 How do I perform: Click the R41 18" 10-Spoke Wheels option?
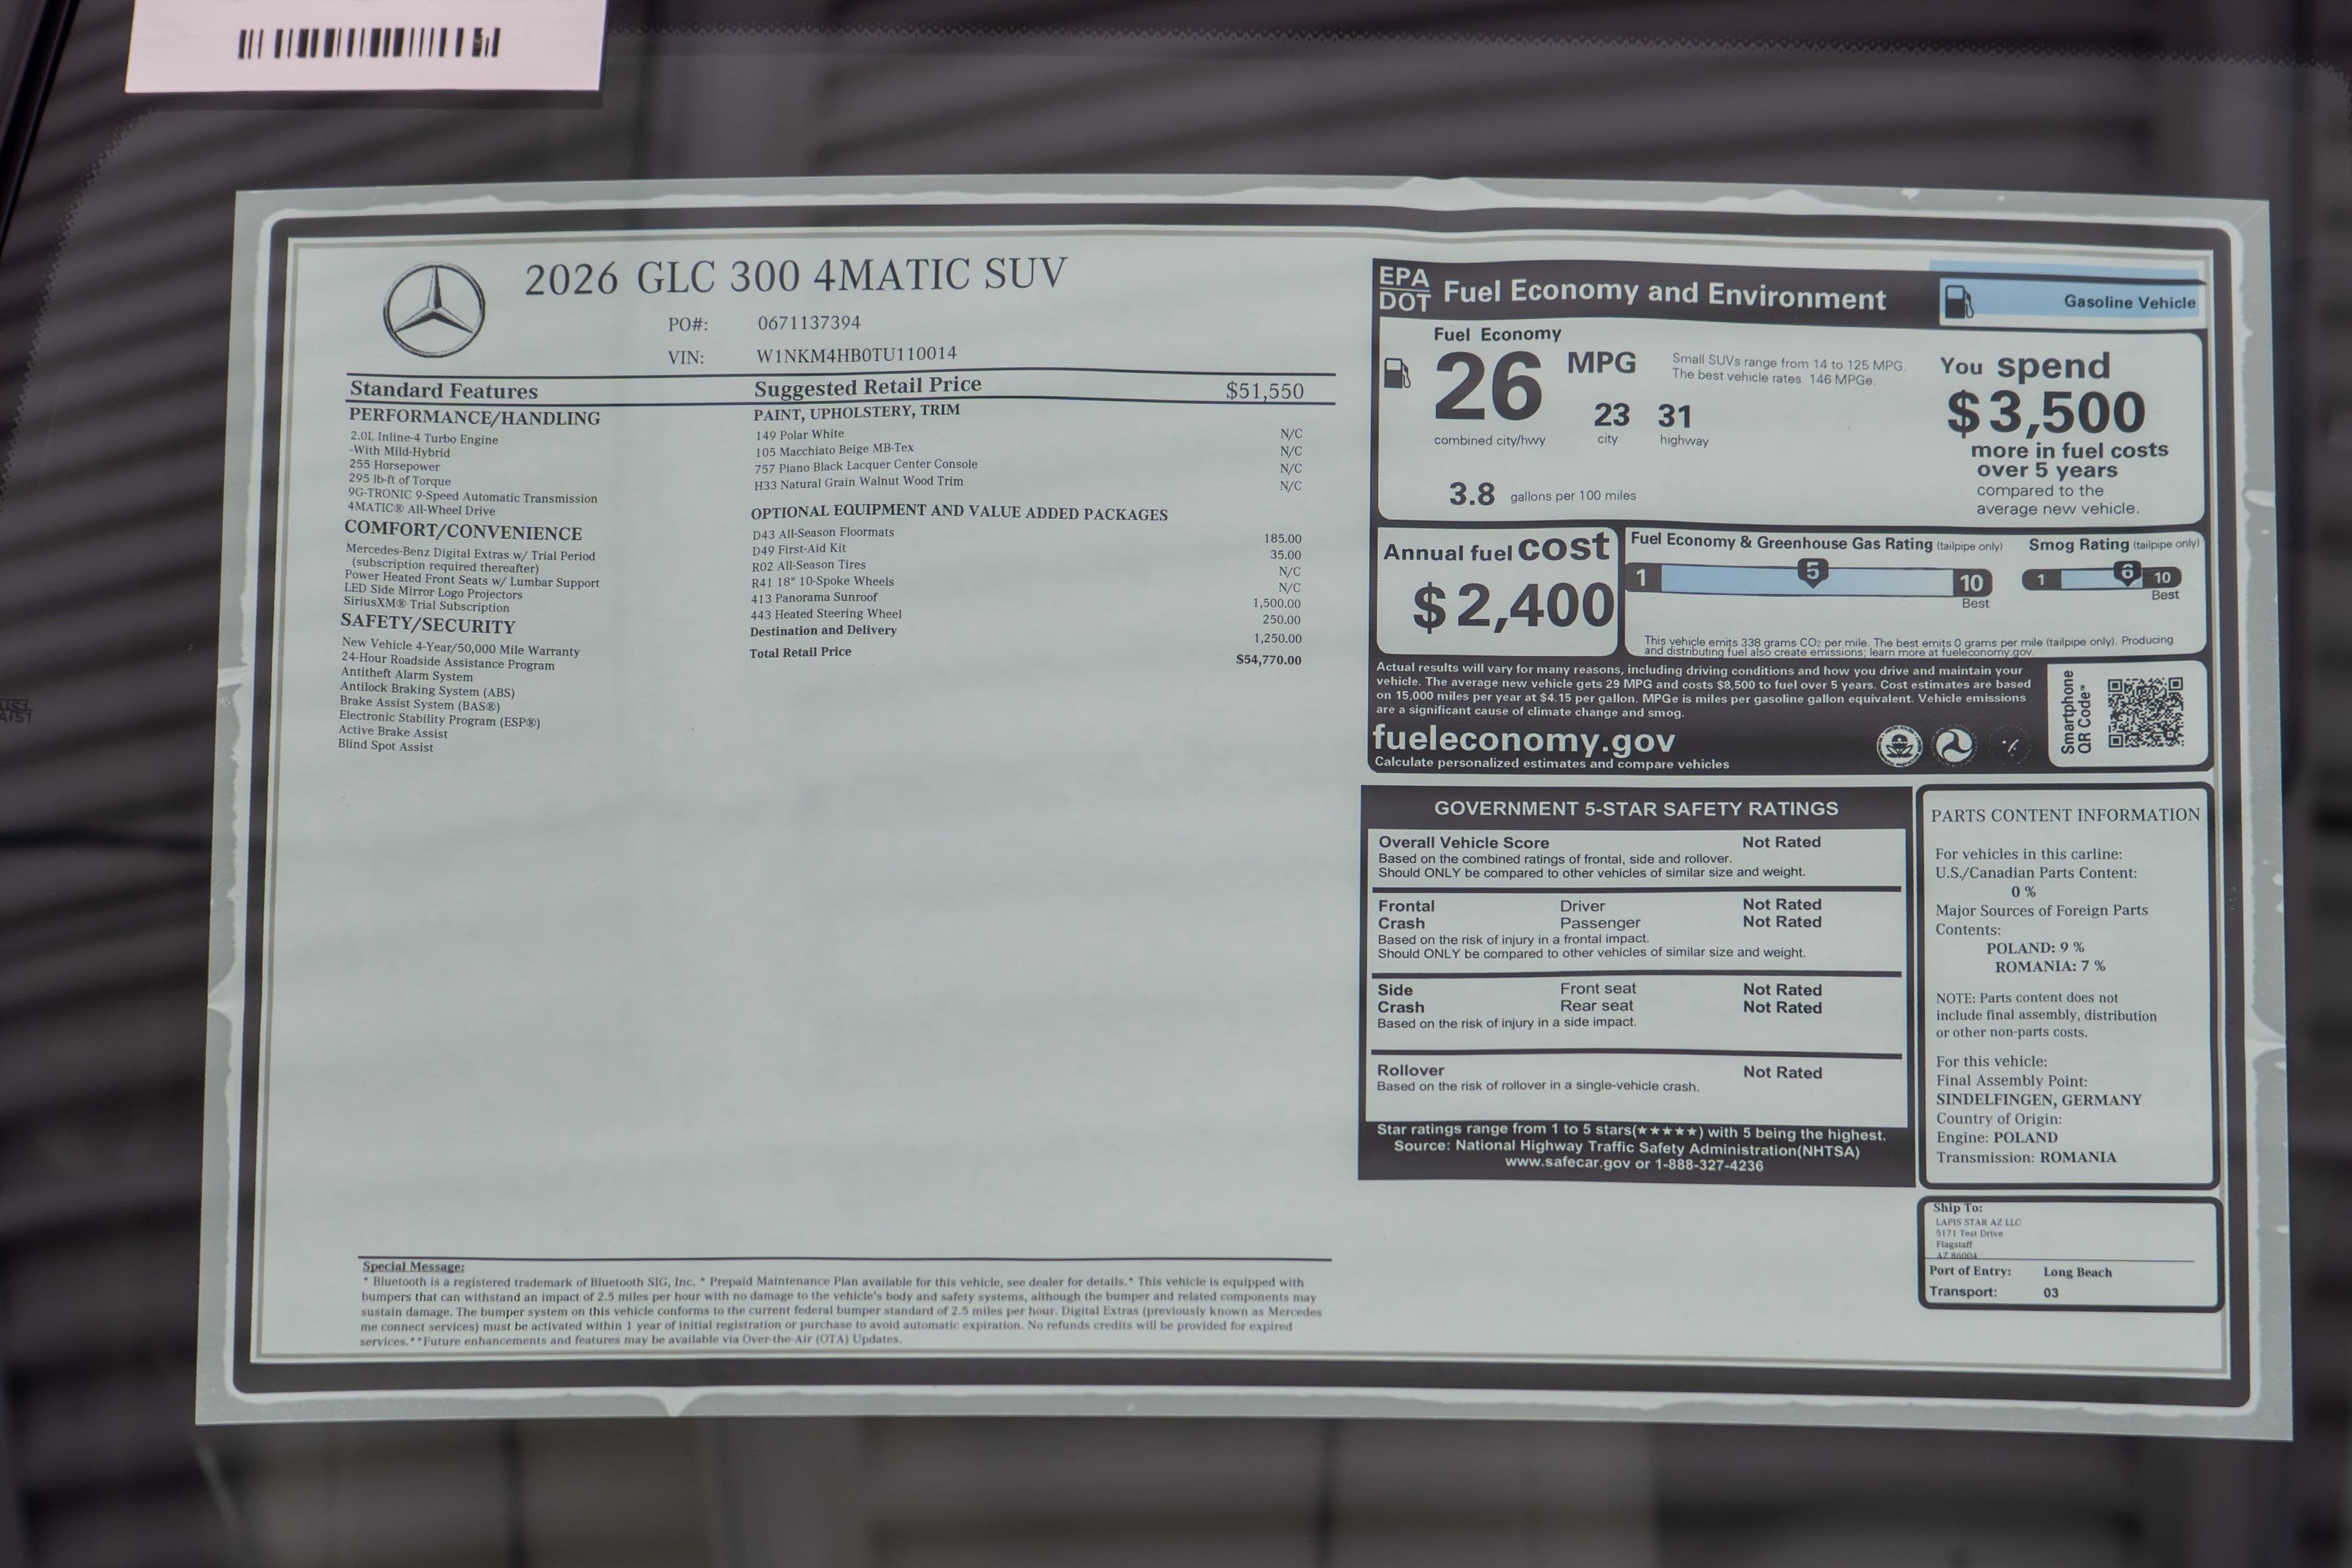click(x=823, y=582)
